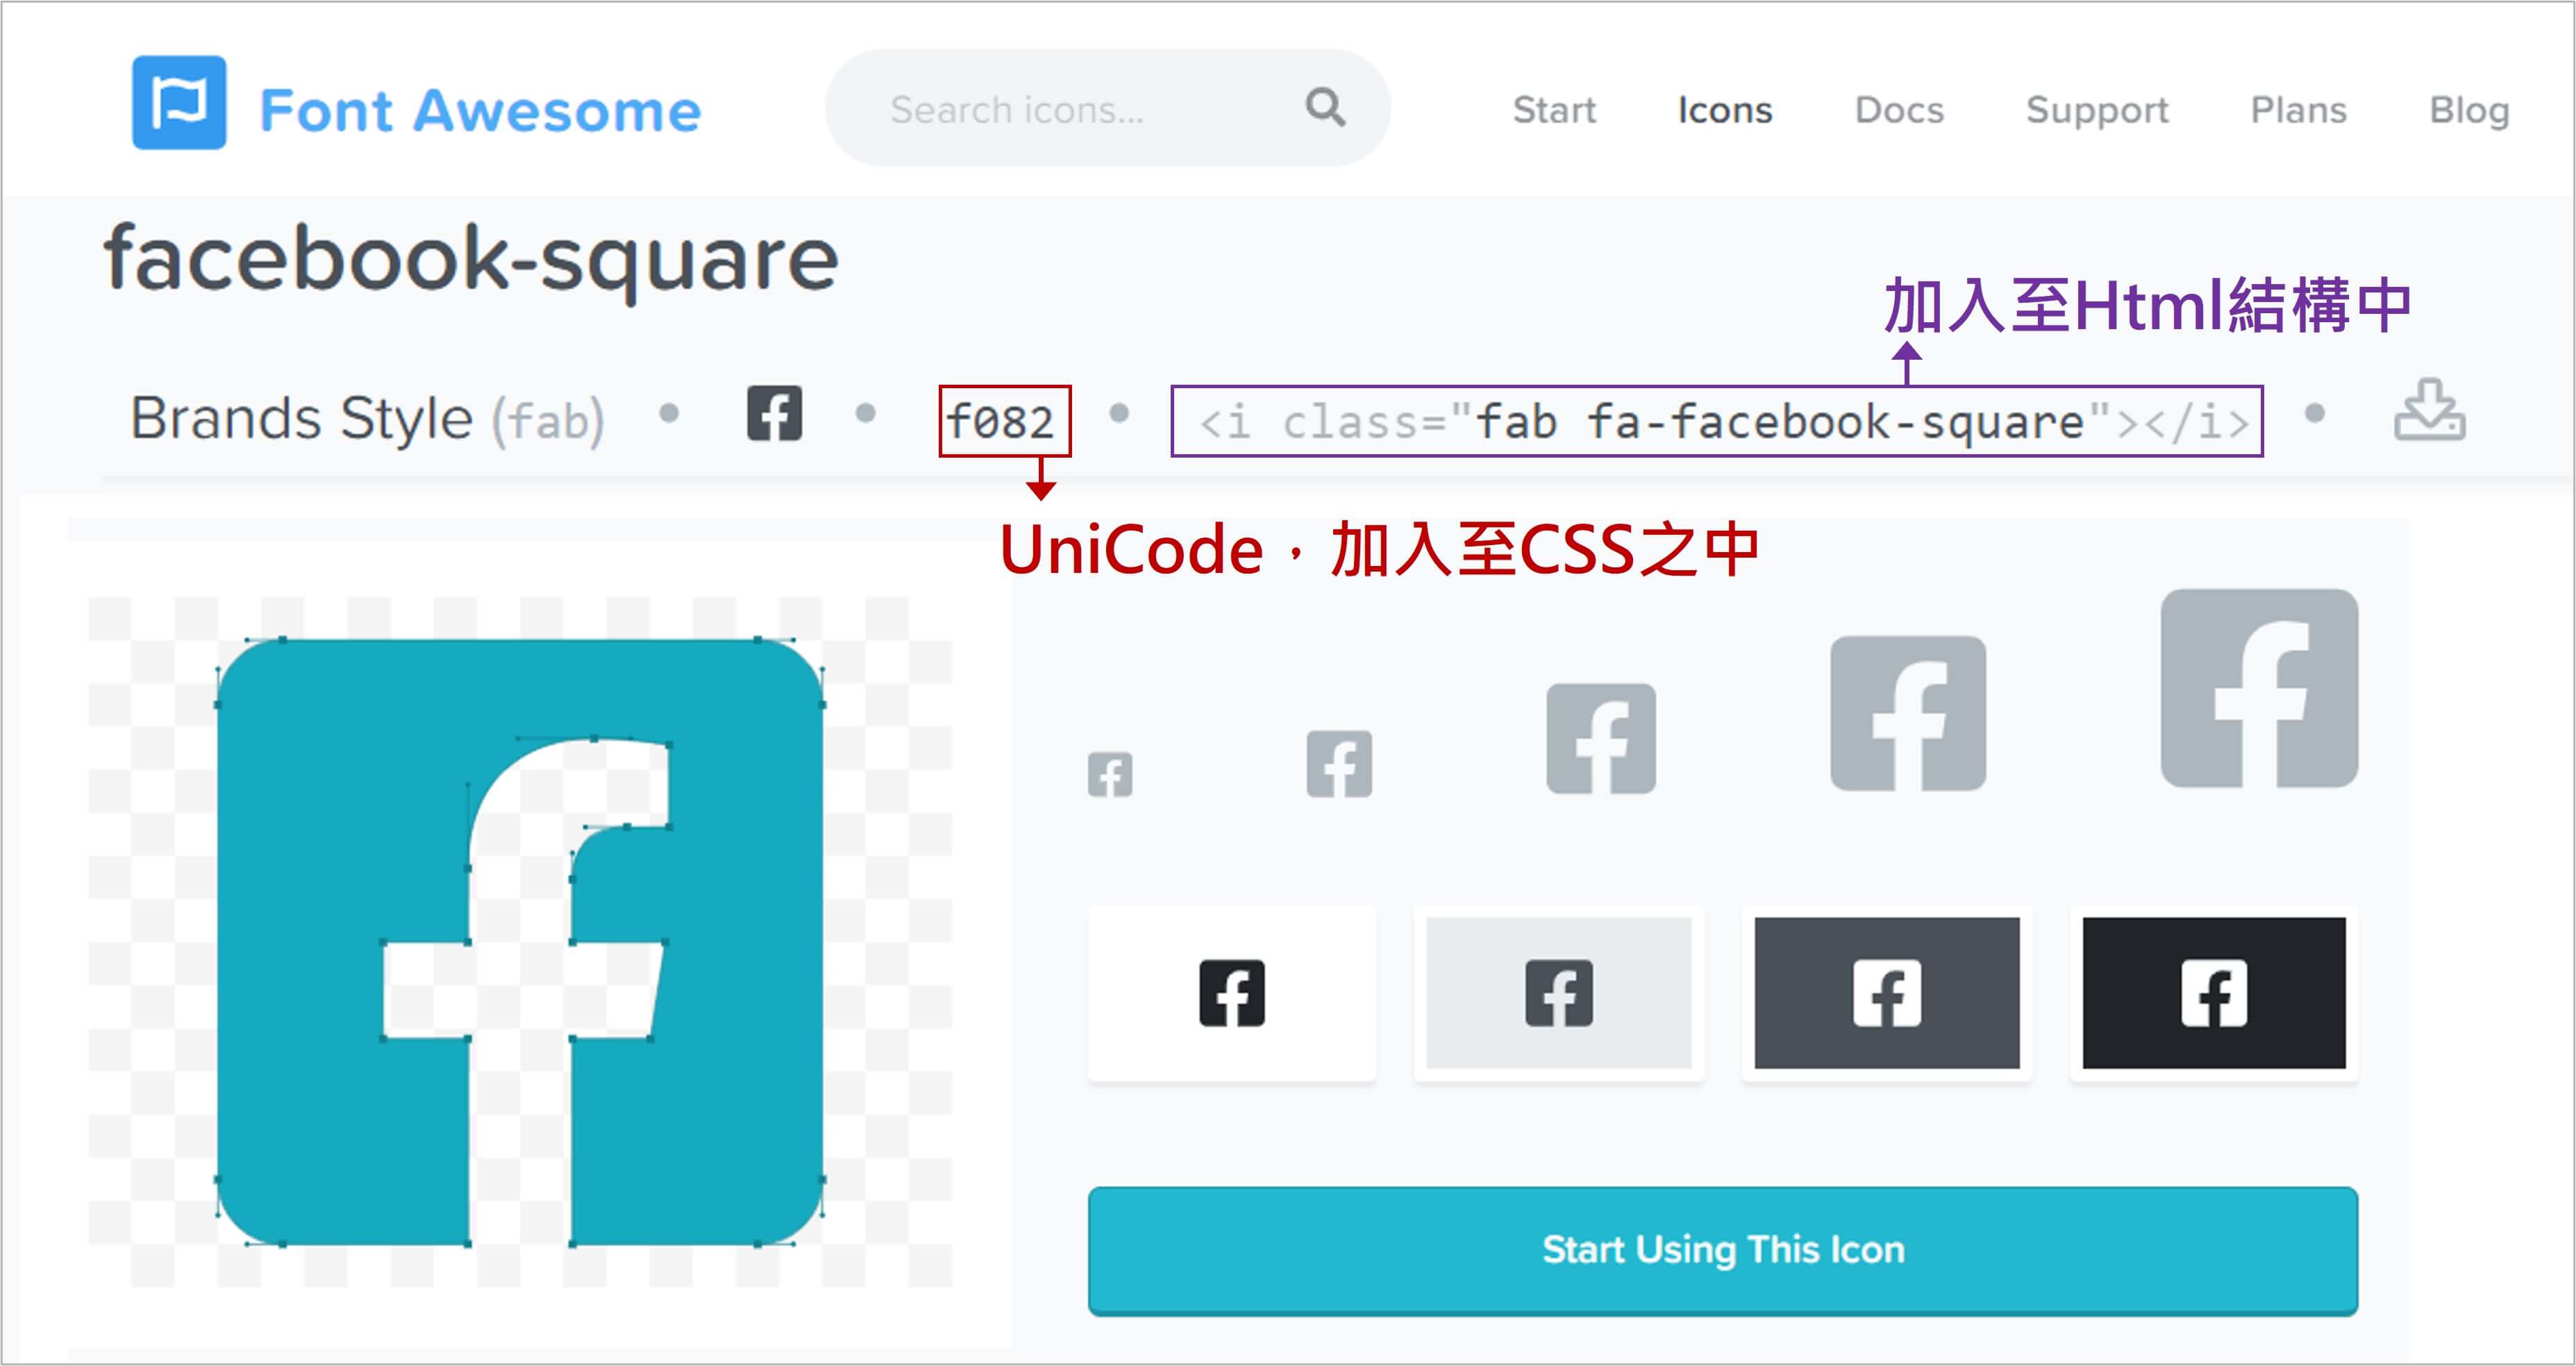Choose the black background icon preview
2576x1366 pixels.
pos(2214,993)
